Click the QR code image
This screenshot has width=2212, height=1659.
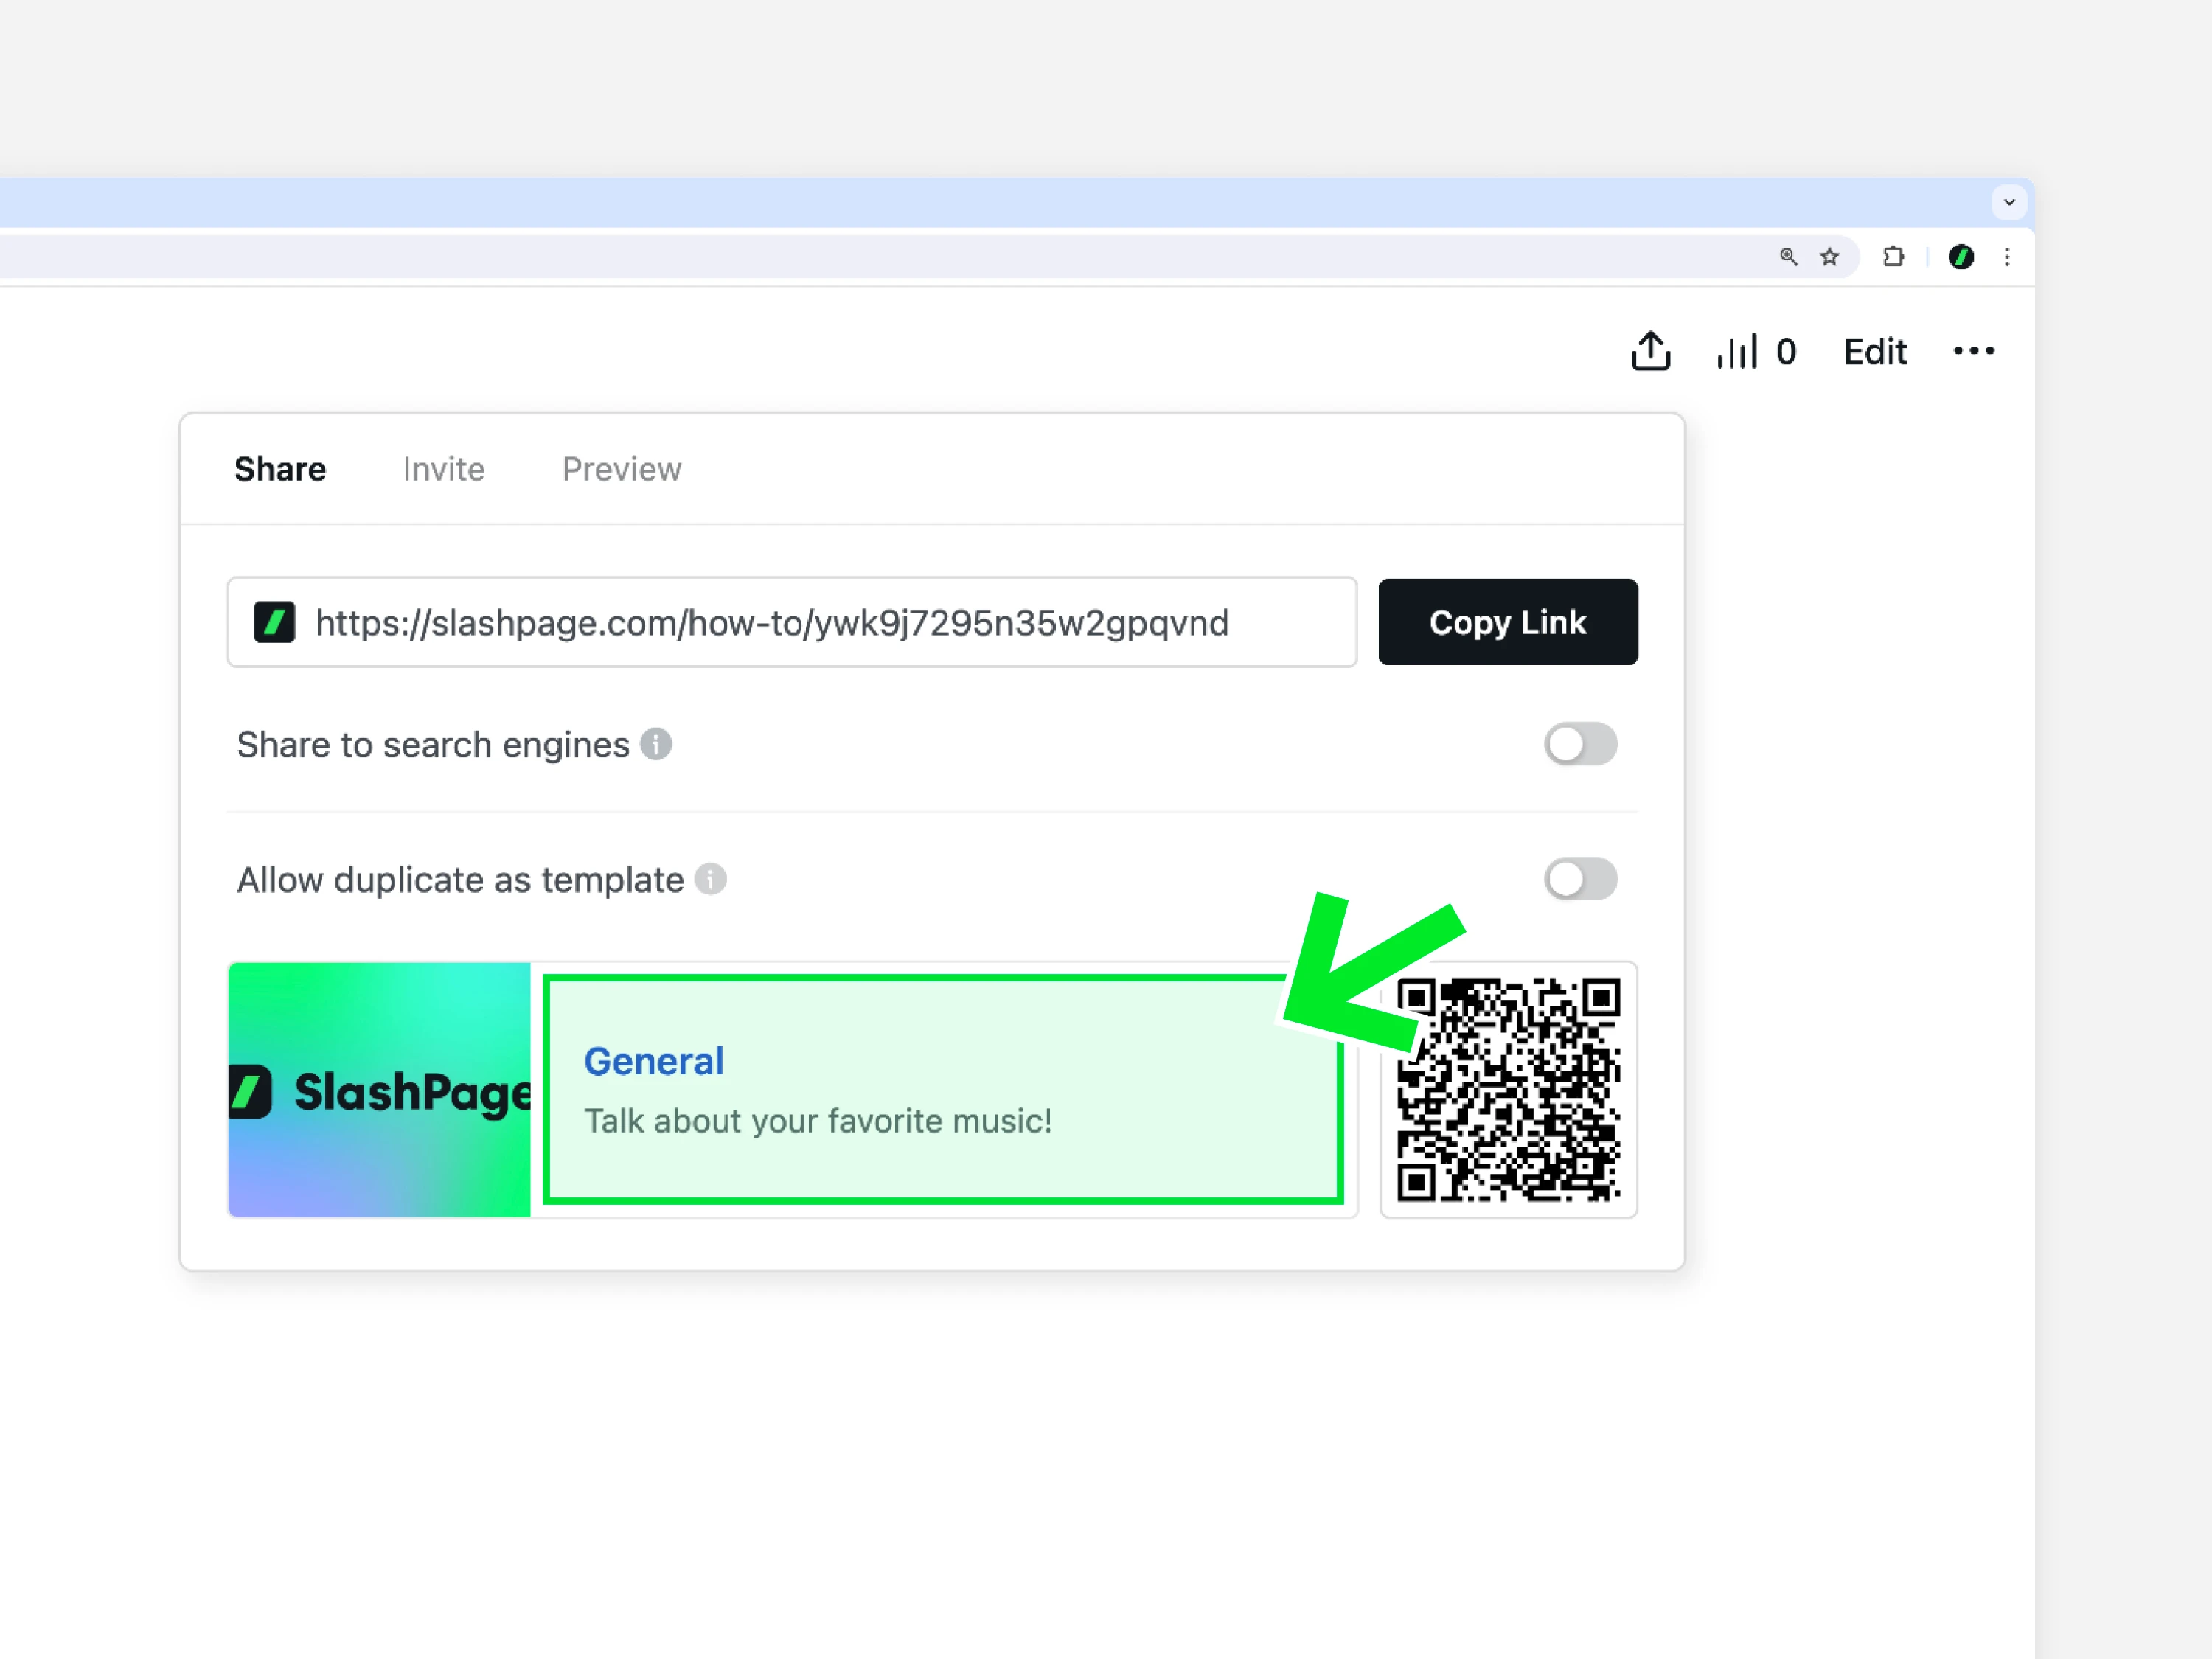click(x=1508, y=1090)
